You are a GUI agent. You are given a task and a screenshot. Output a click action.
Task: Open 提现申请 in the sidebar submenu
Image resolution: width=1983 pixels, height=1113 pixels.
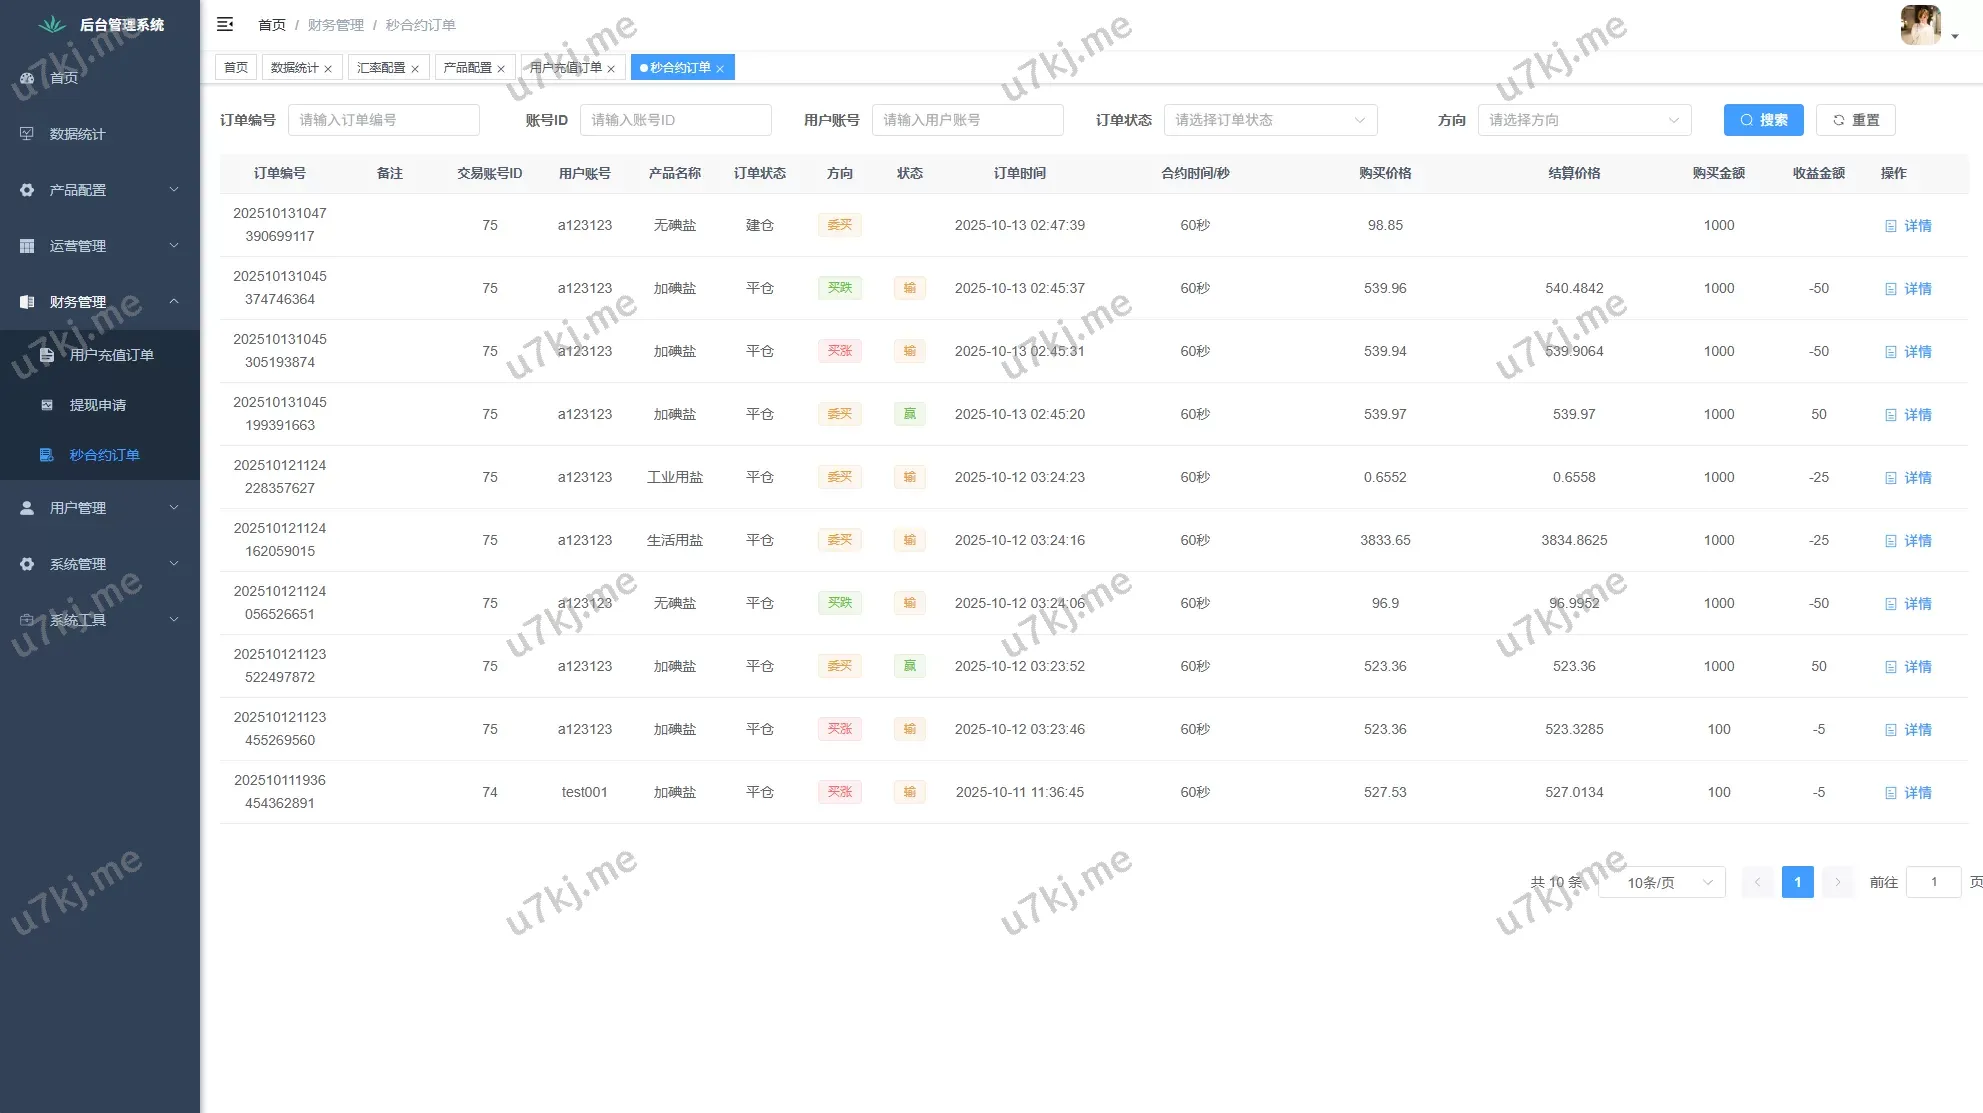coord(97,405)
